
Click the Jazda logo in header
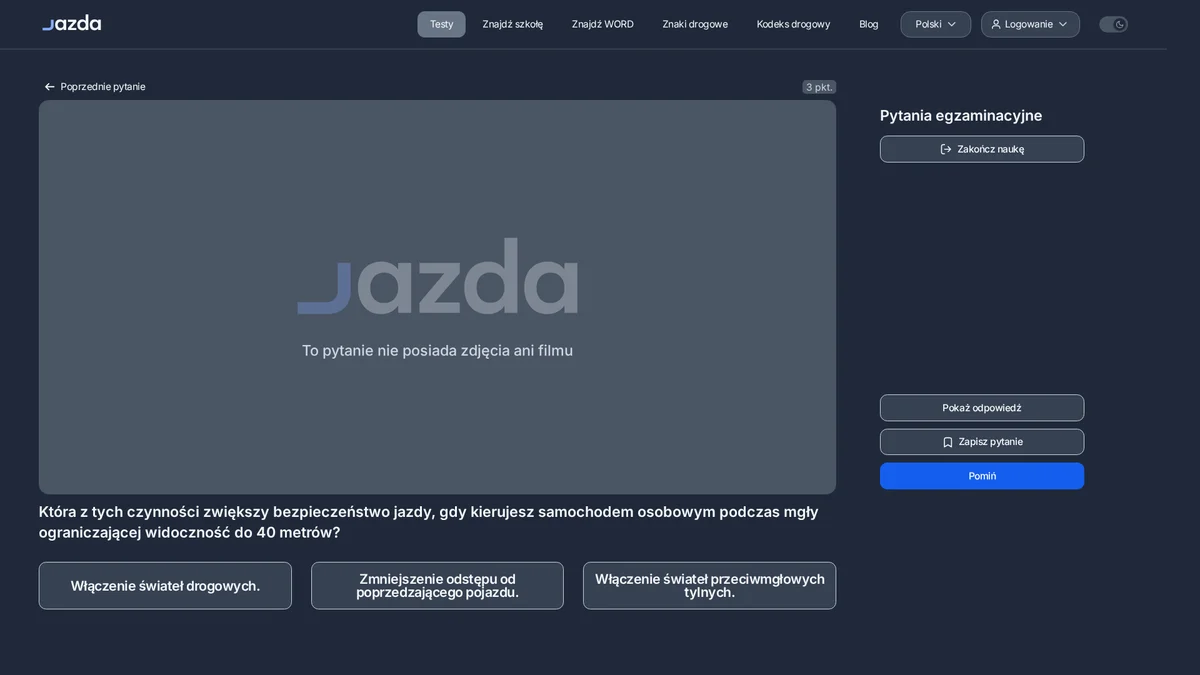71,23
